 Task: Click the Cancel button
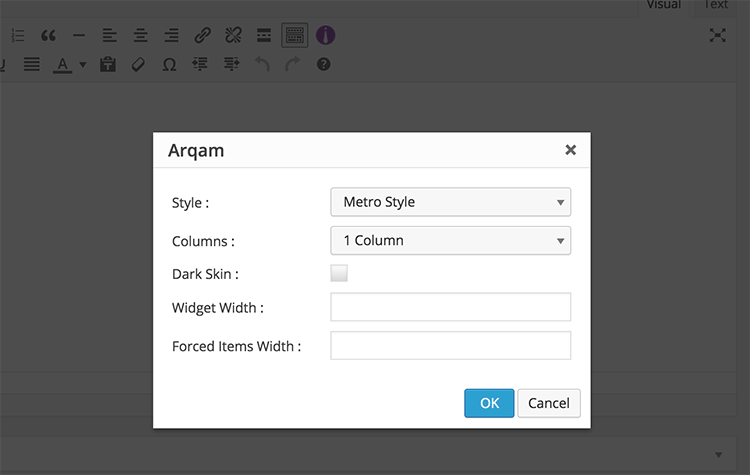[x=549, y=403]
